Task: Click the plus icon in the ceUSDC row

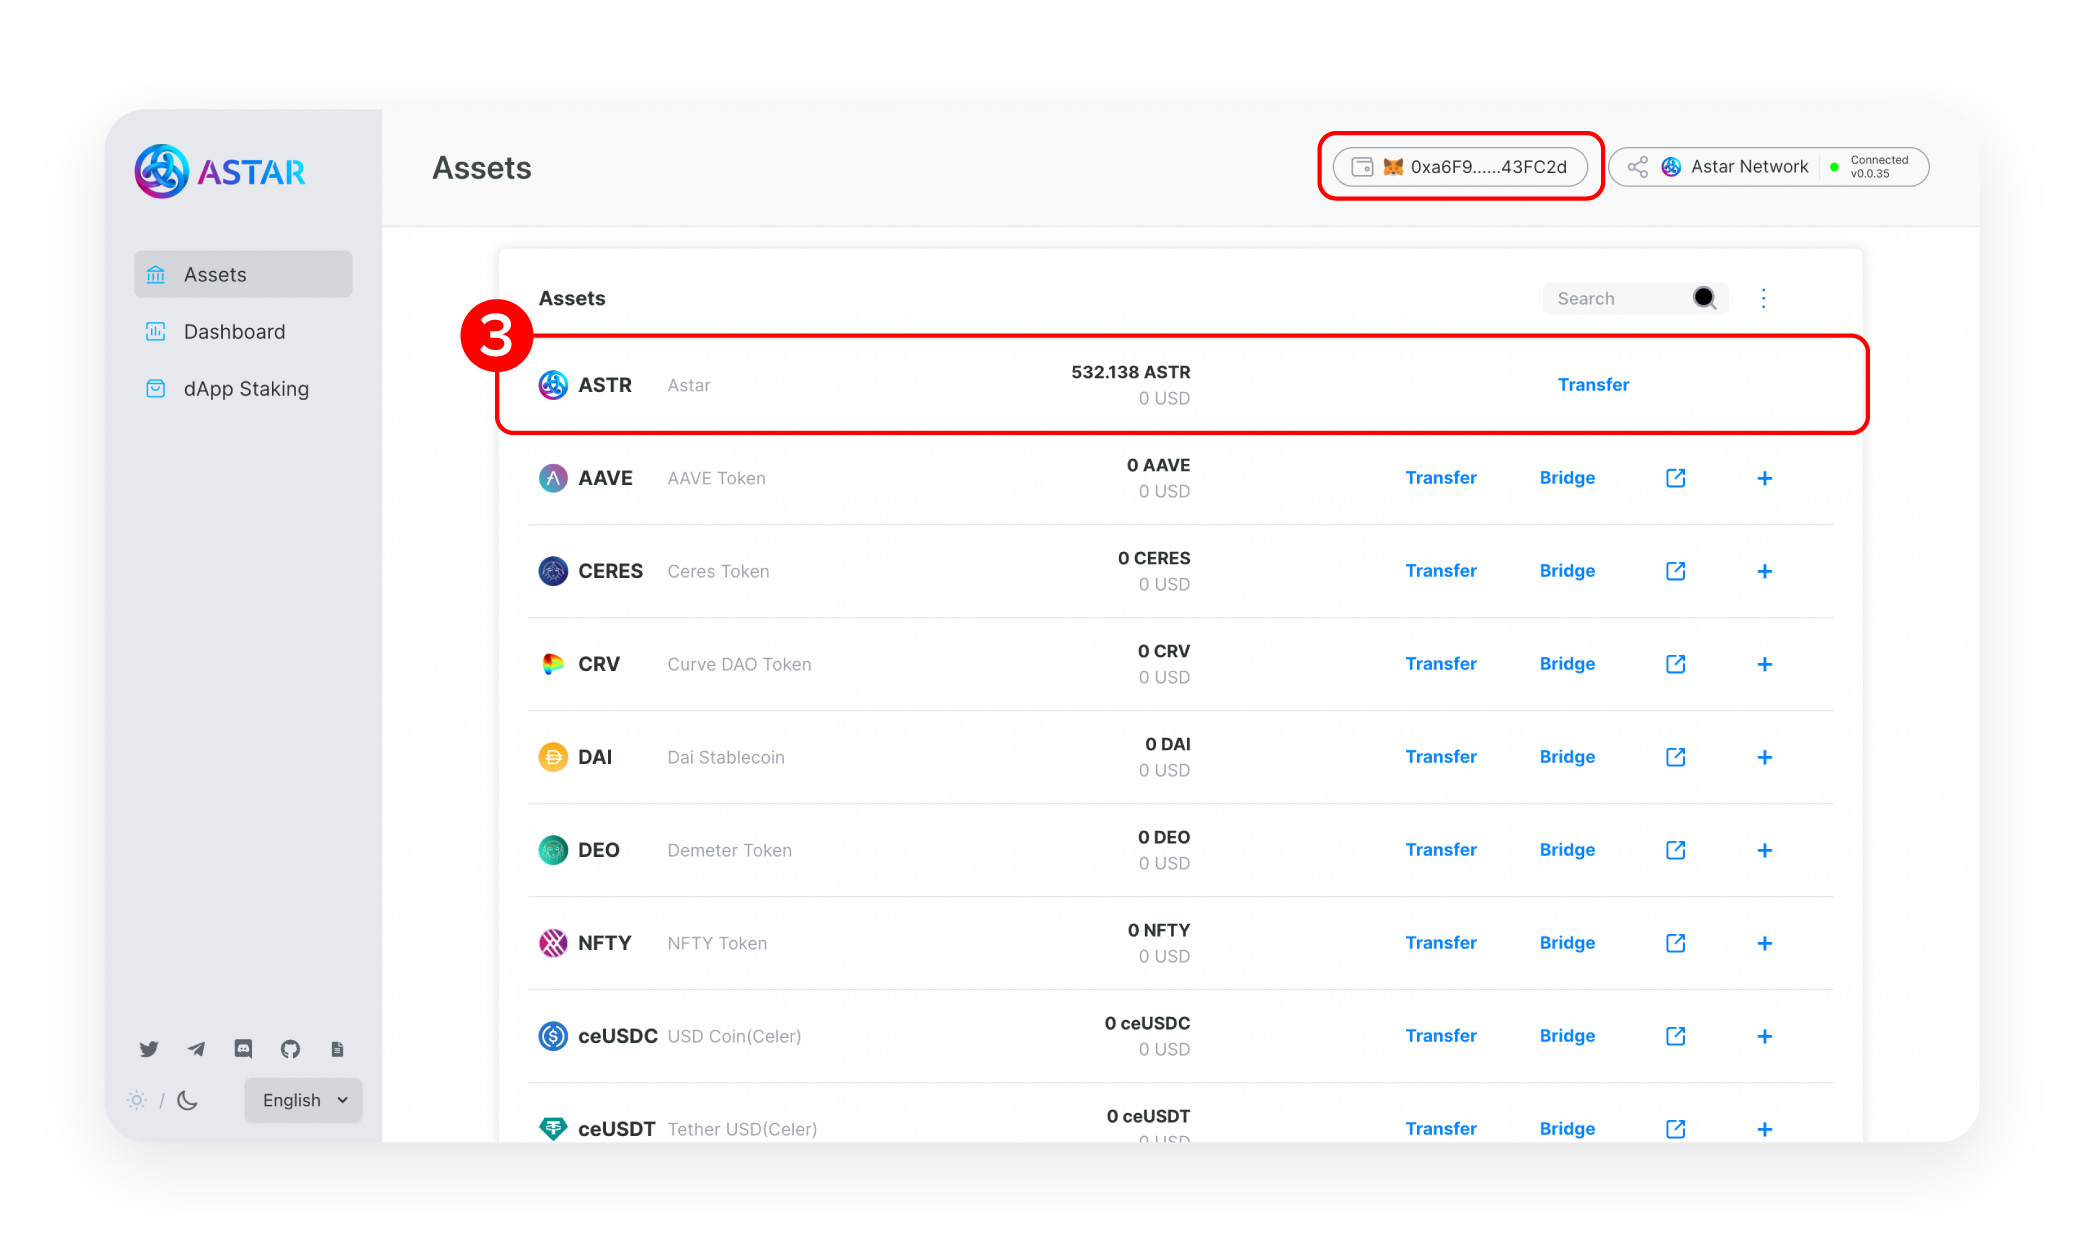Action: [x=1765, y=1036]
